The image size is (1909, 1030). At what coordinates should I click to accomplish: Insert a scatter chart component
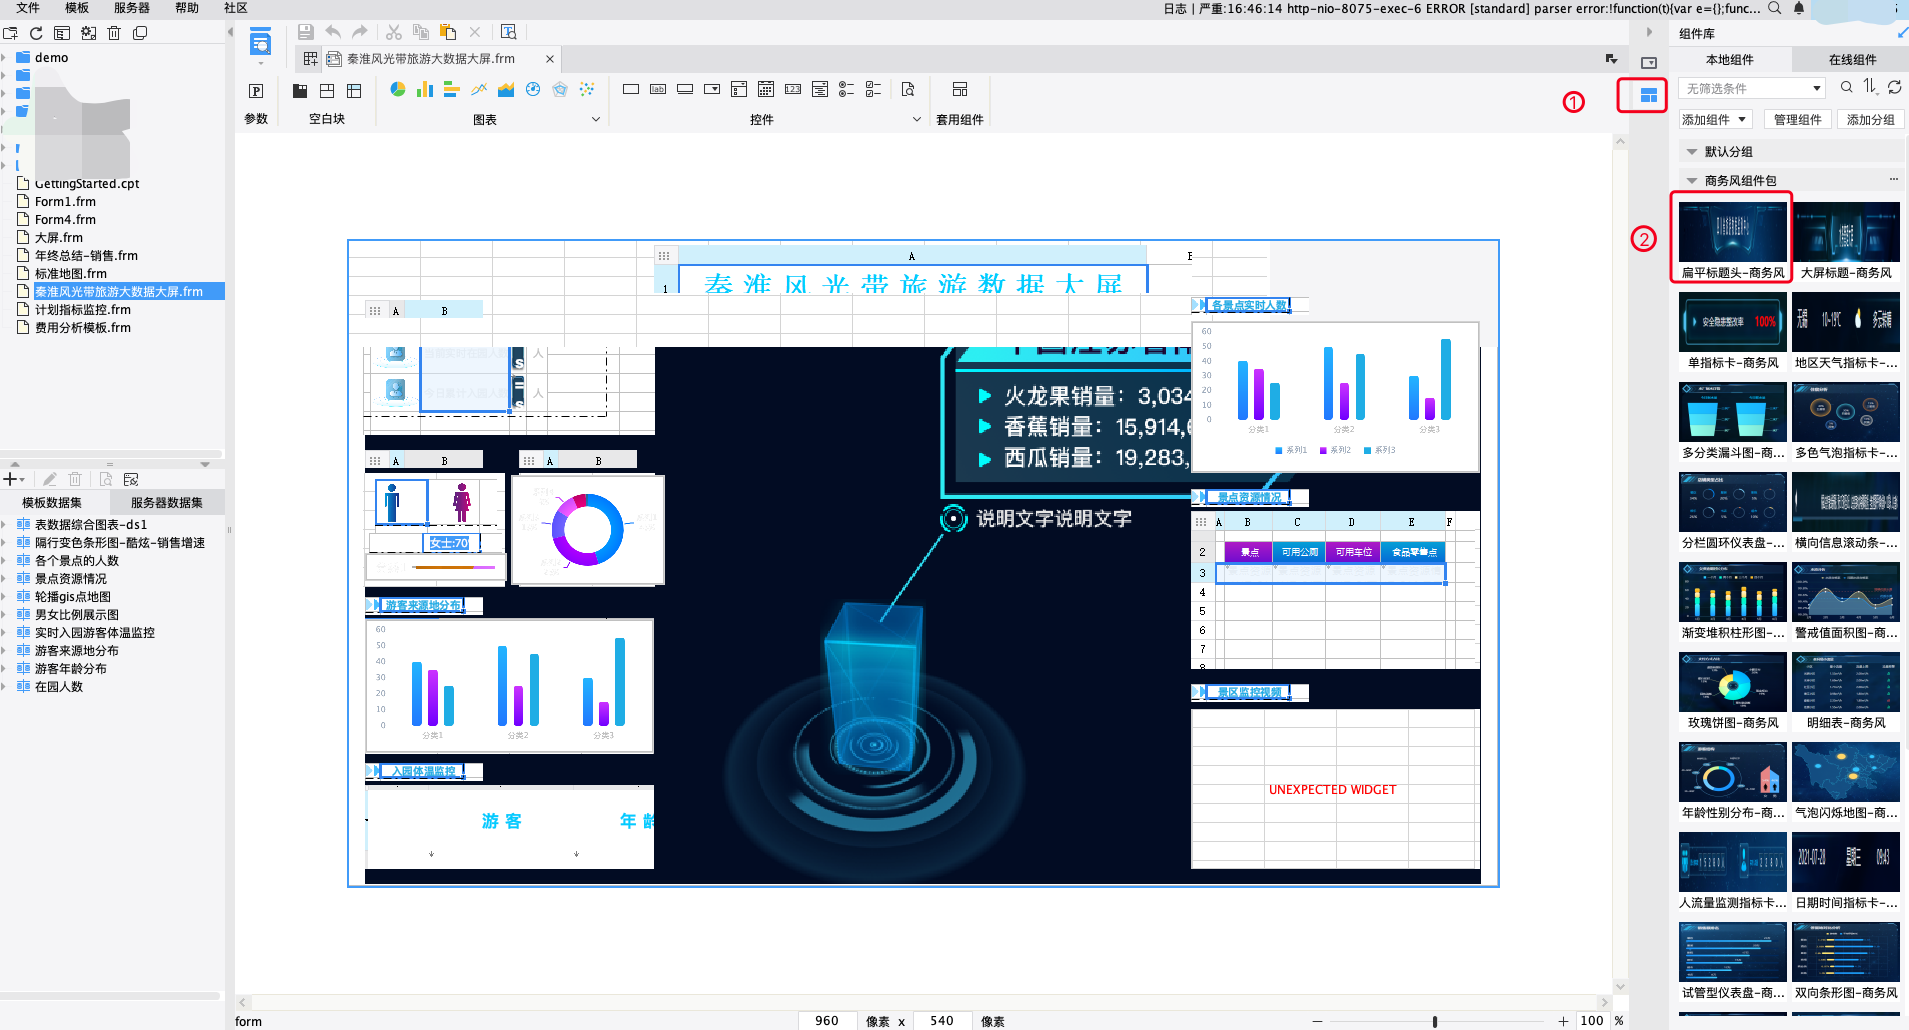click(587, 90)
